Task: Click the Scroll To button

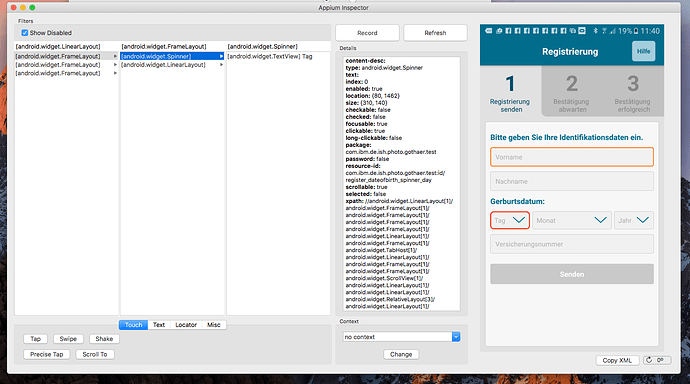Action: 95,354
